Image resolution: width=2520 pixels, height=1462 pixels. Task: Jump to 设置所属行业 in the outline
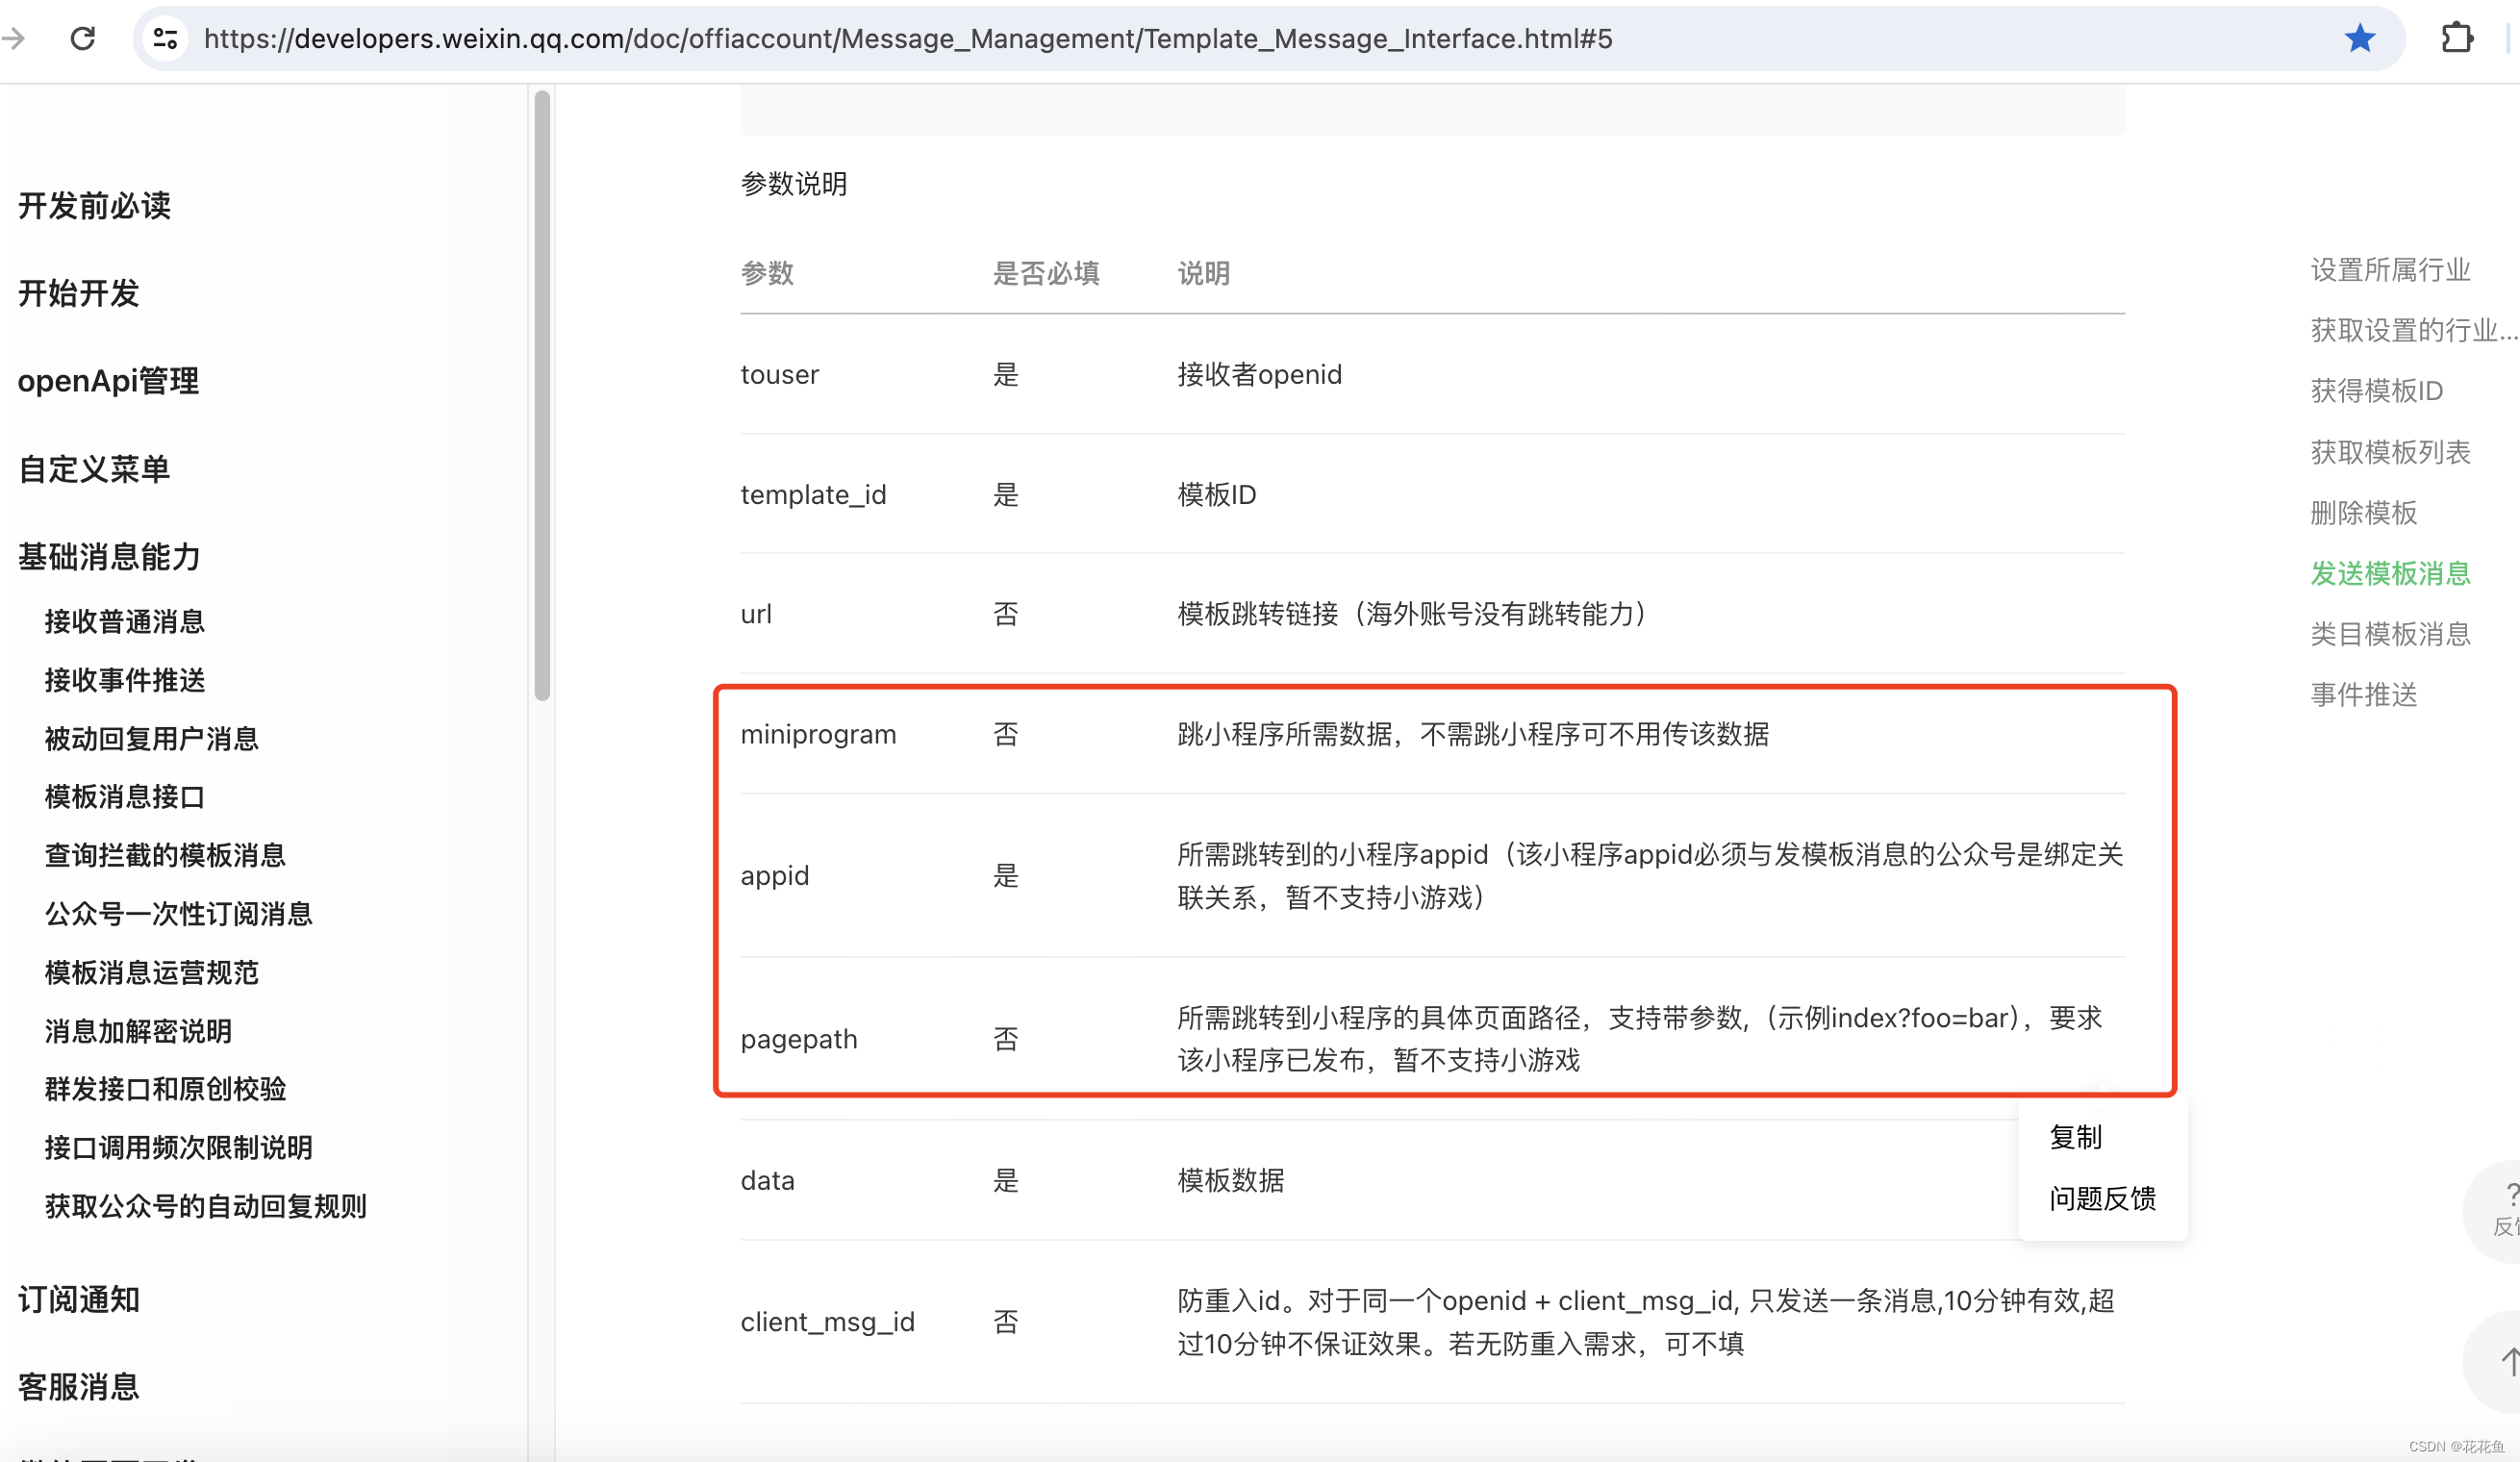pos(2389,270)
